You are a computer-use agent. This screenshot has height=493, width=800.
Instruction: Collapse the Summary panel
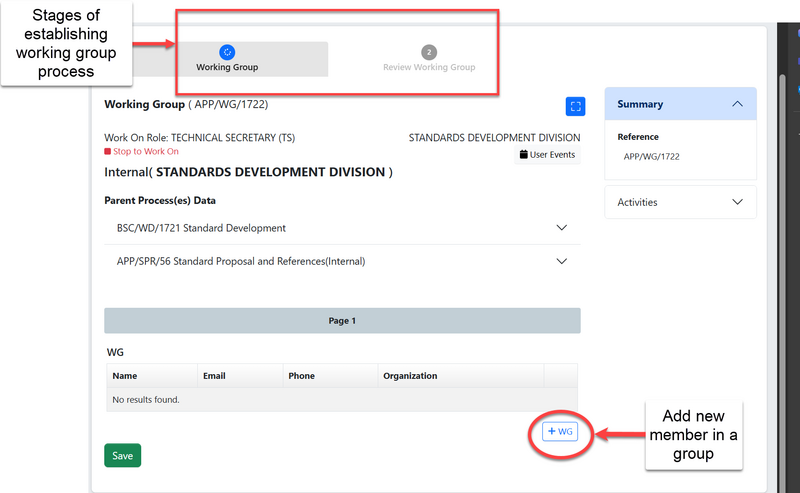tap(737, 104)
